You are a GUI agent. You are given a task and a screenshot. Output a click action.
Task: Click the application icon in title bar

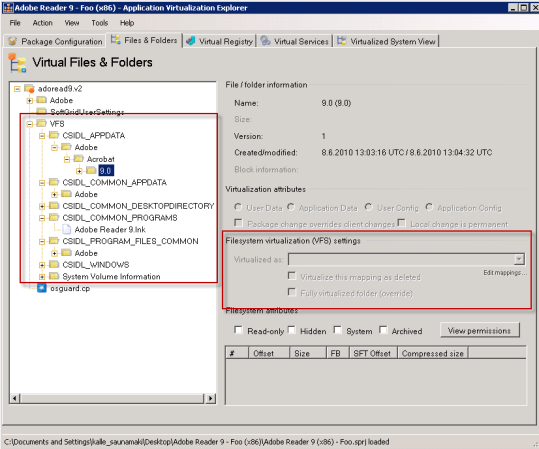click(x=8, y=8)
